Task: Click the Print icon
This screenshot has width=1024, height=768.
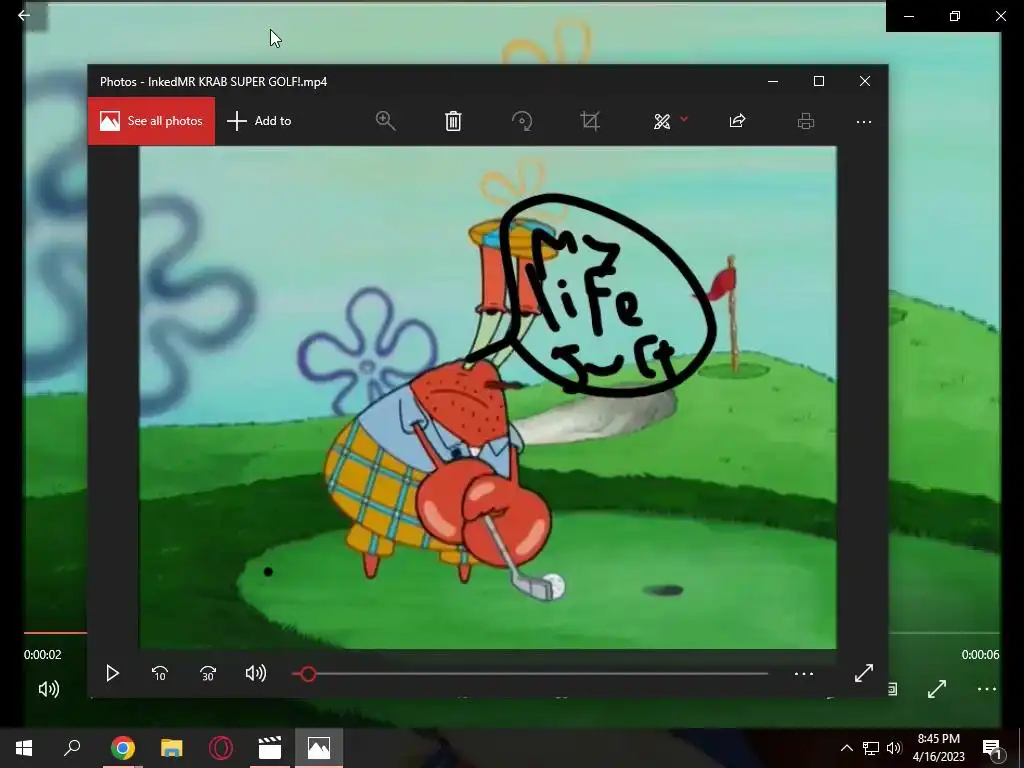Action: click(806, 121)
